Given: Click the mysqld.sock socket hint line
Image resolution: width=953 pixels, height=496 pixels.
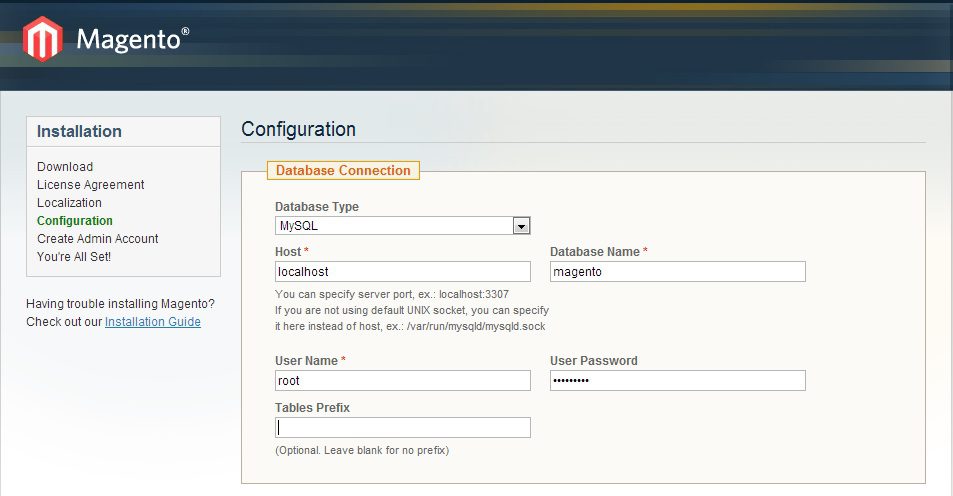Looking at the screenshot, I should tap(410, 326).
